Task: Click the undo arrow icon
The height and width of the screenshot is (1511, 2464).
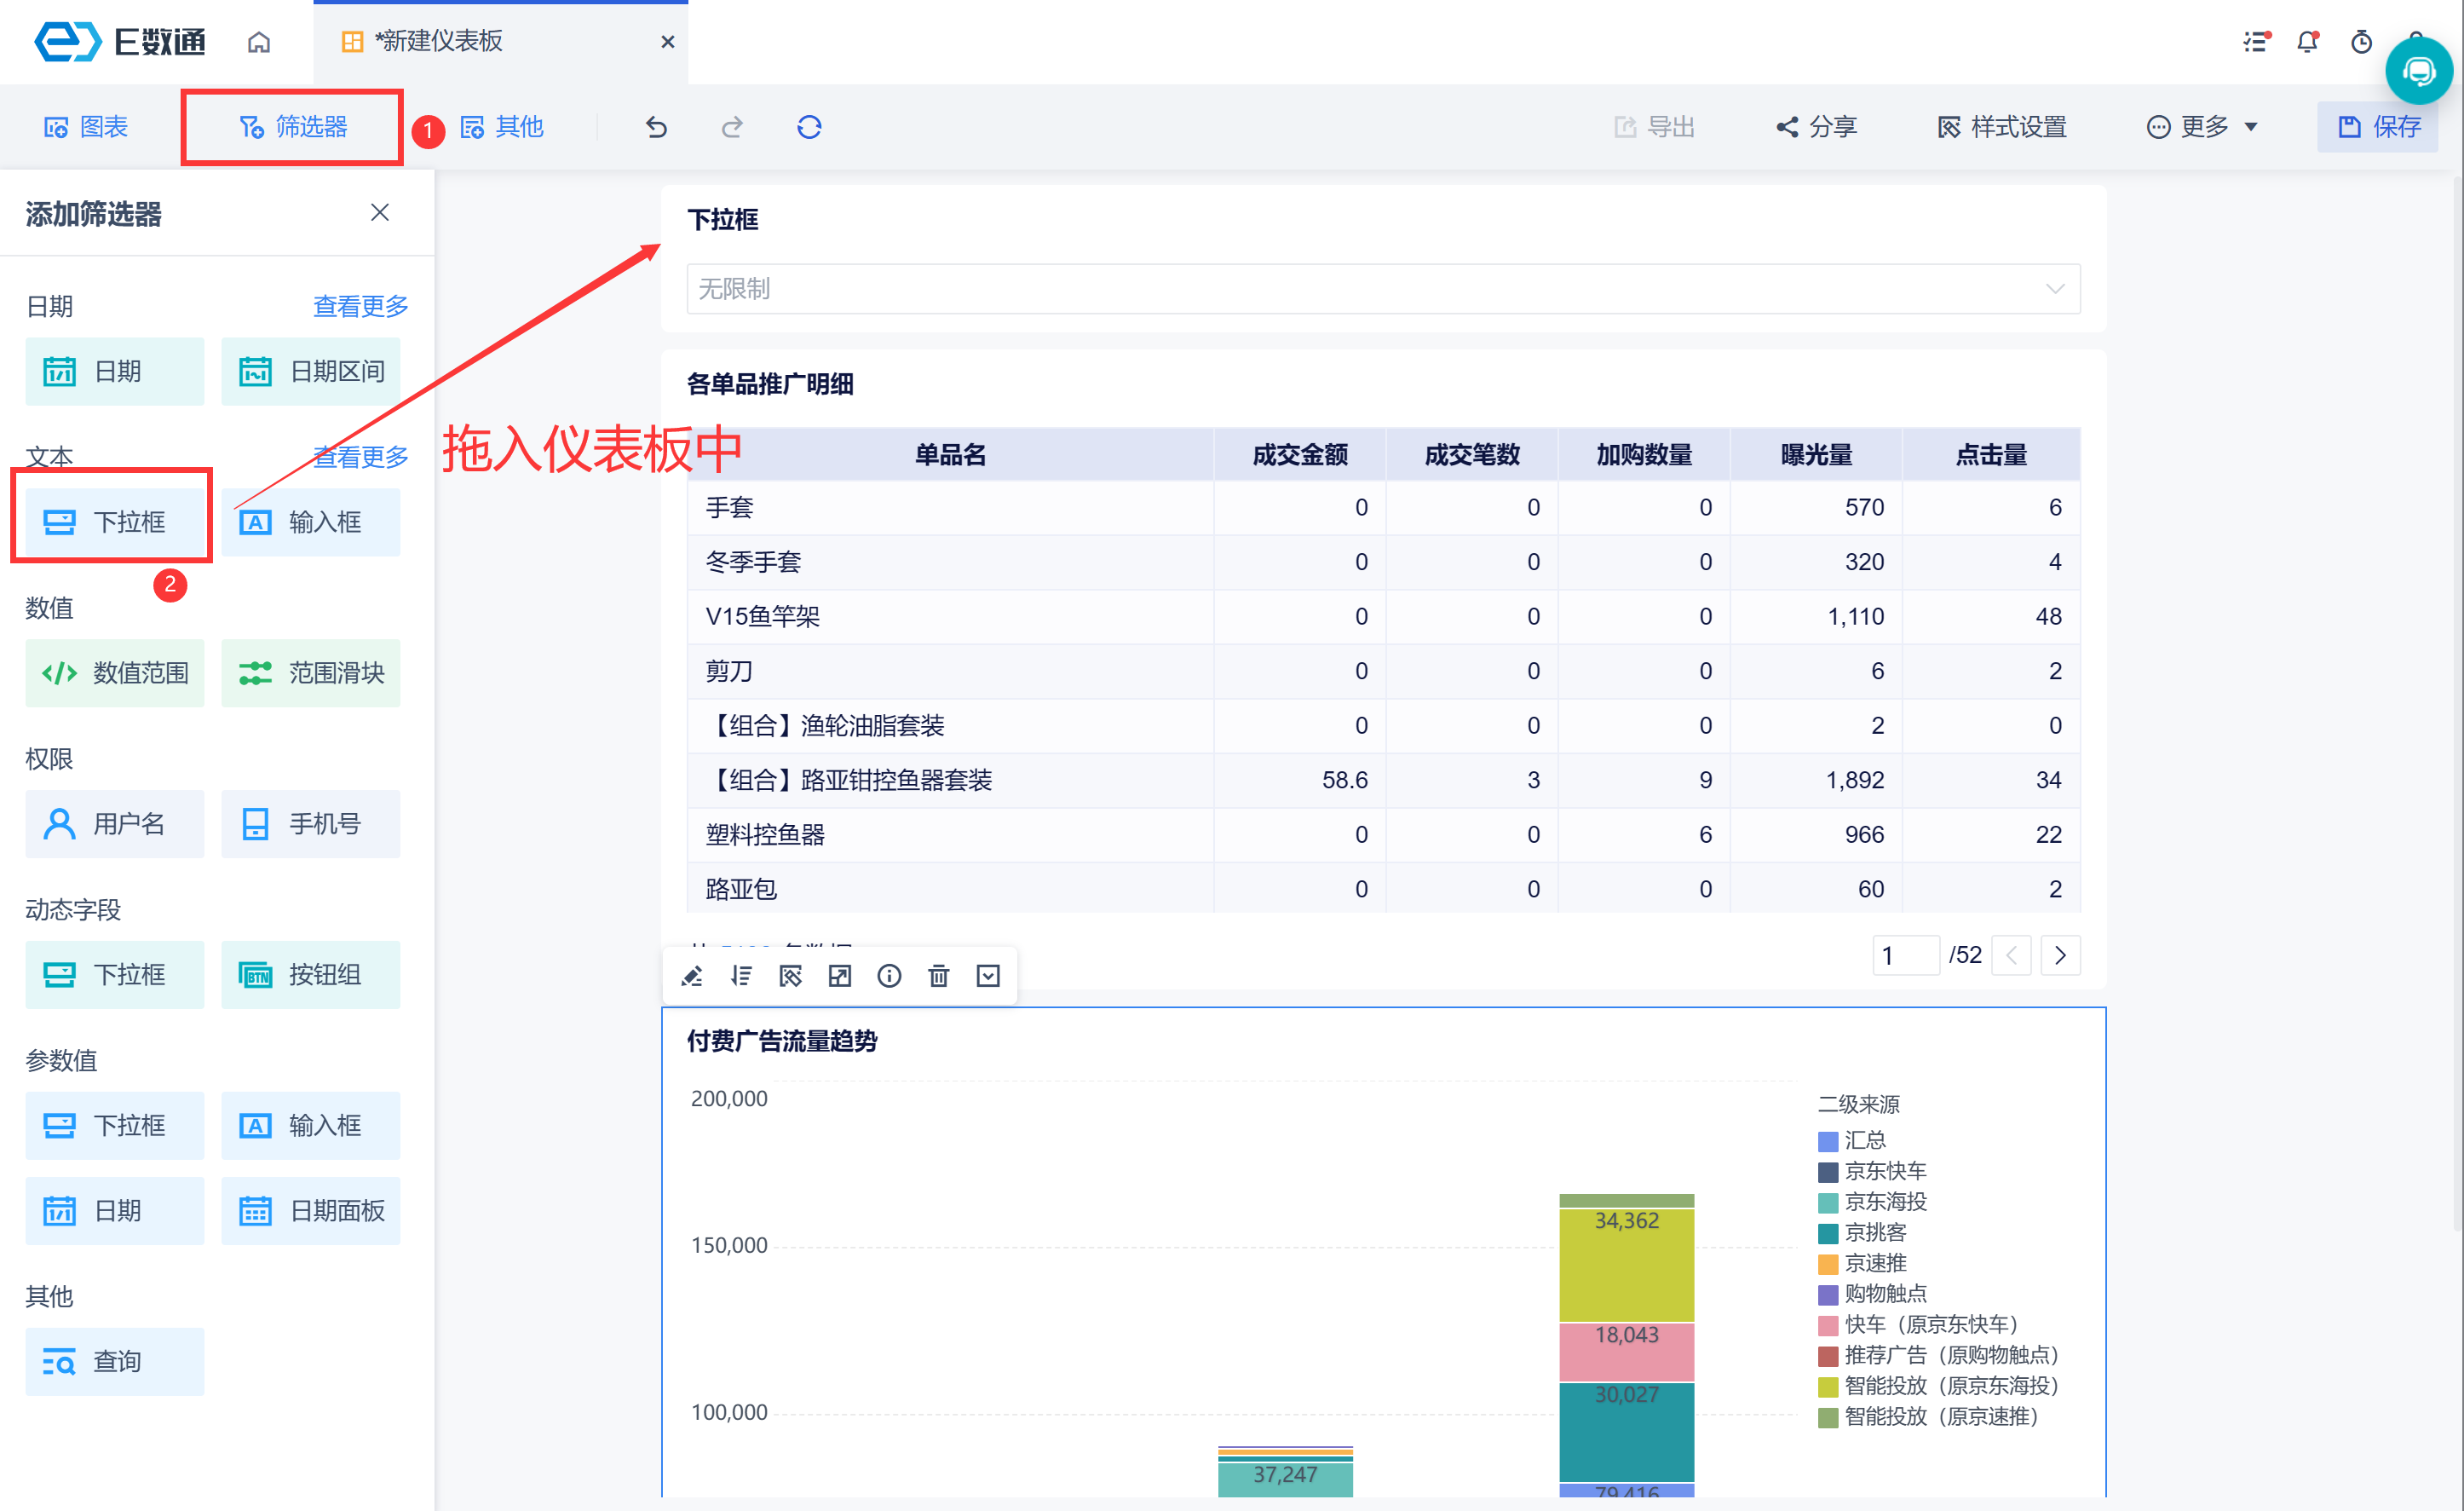Action: coord(656,127)
